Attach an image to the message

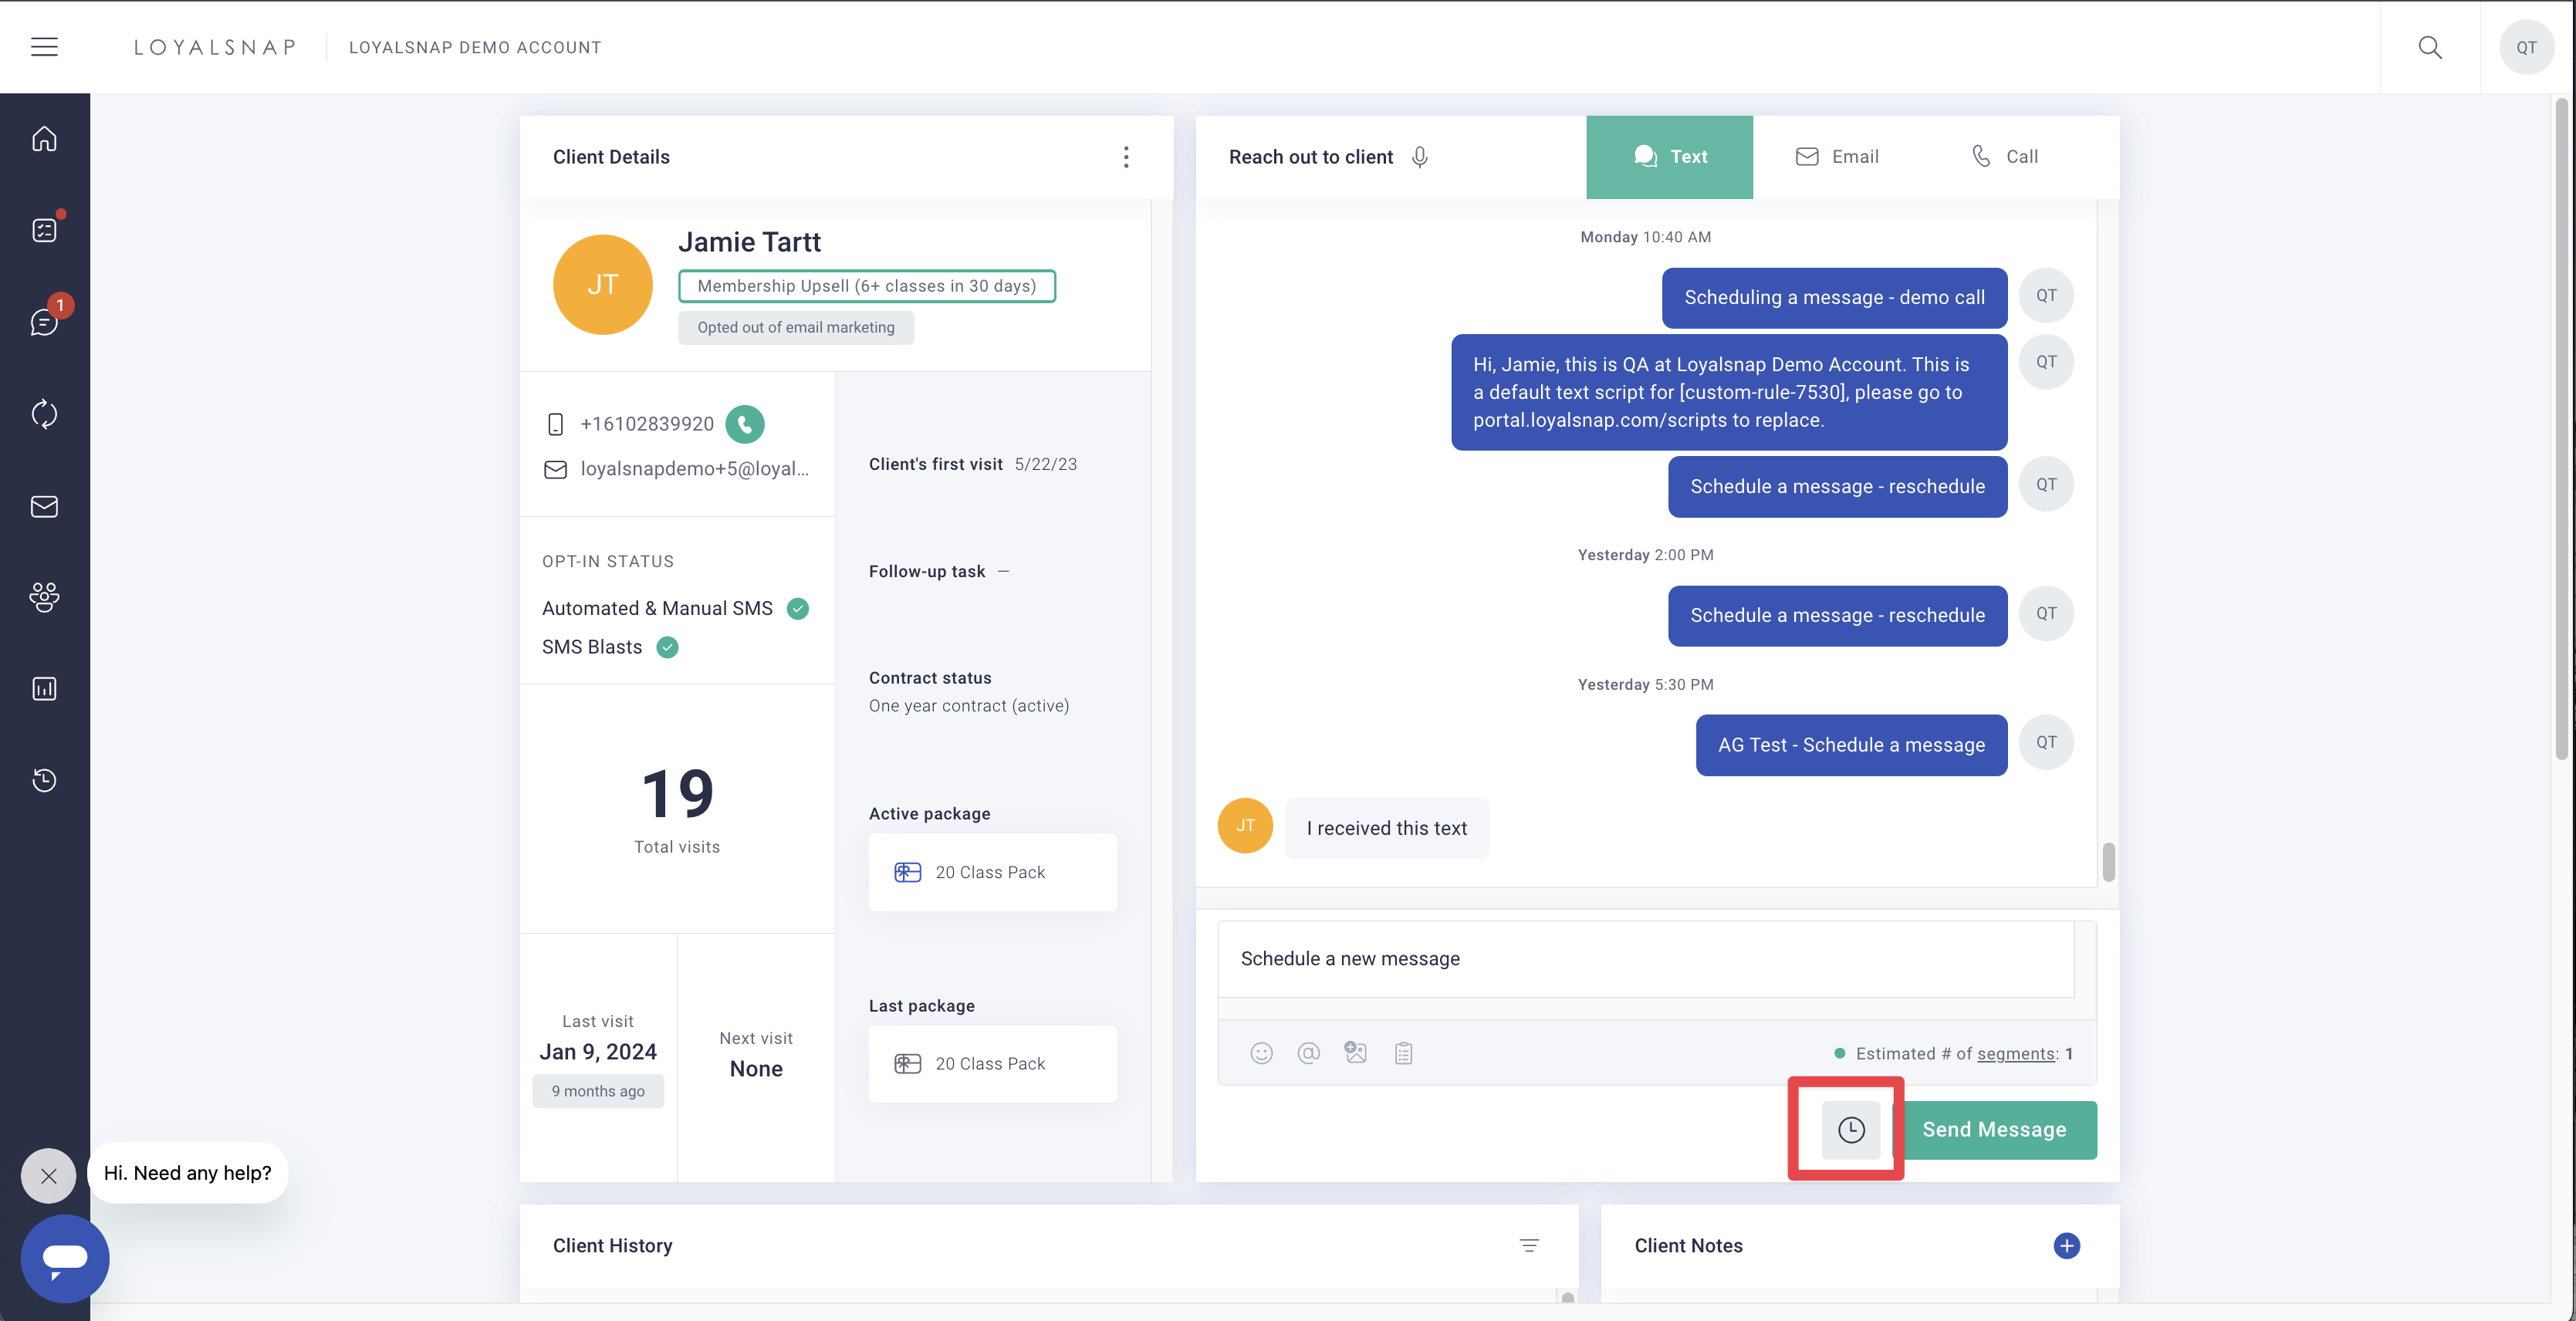pyautogui.click(x=1355, y=1053)
